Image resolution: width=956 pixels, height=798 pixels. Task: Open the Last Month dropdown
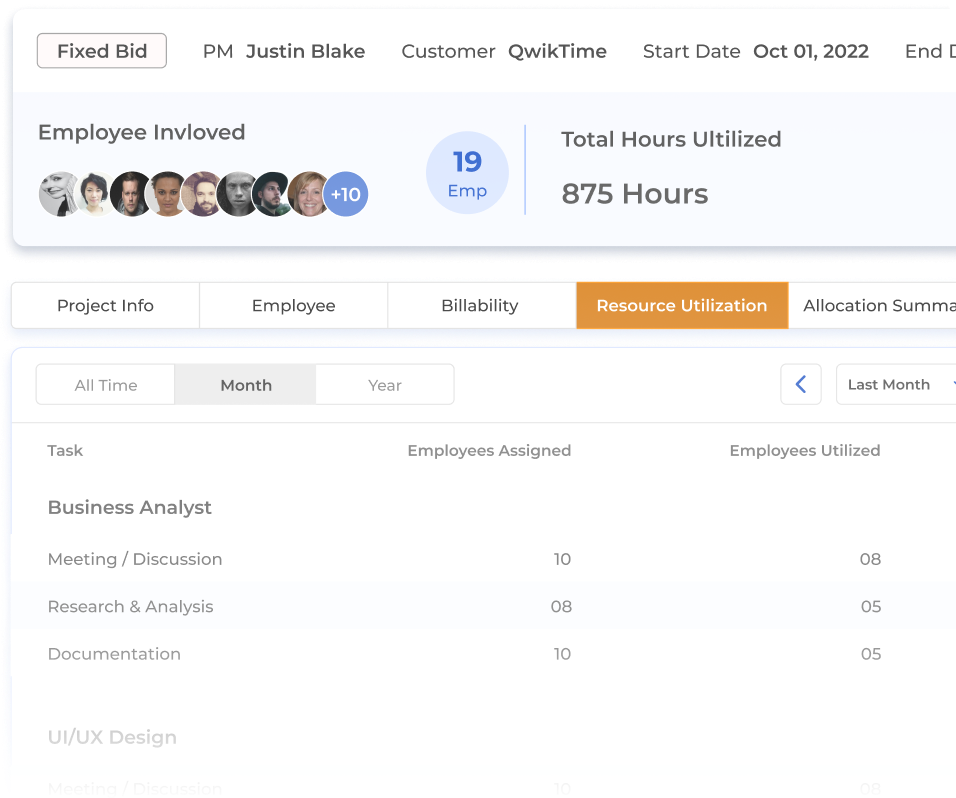[896, 384]
